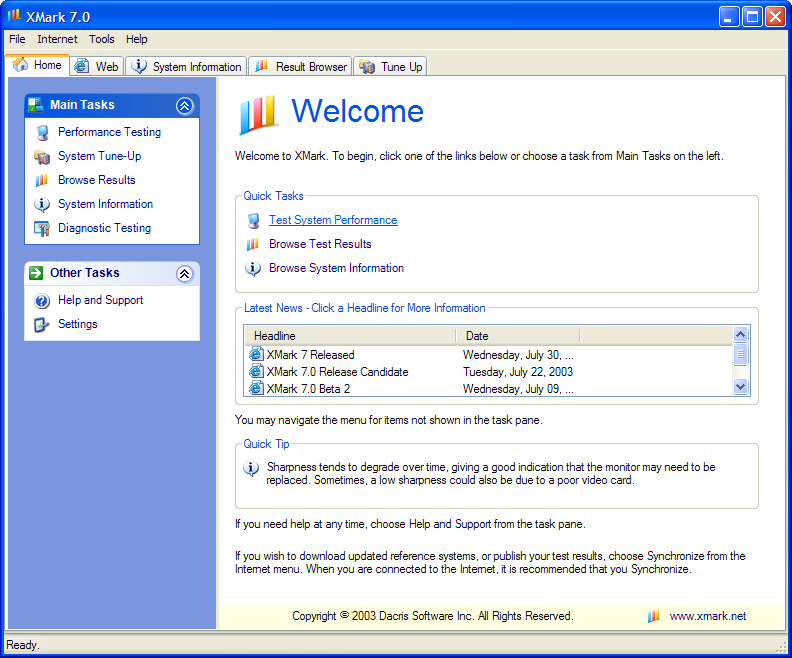Select the XMark 7.0 Release Candidate headline
The width and height of the screenshot is (792, 658).
pos(337,372)
